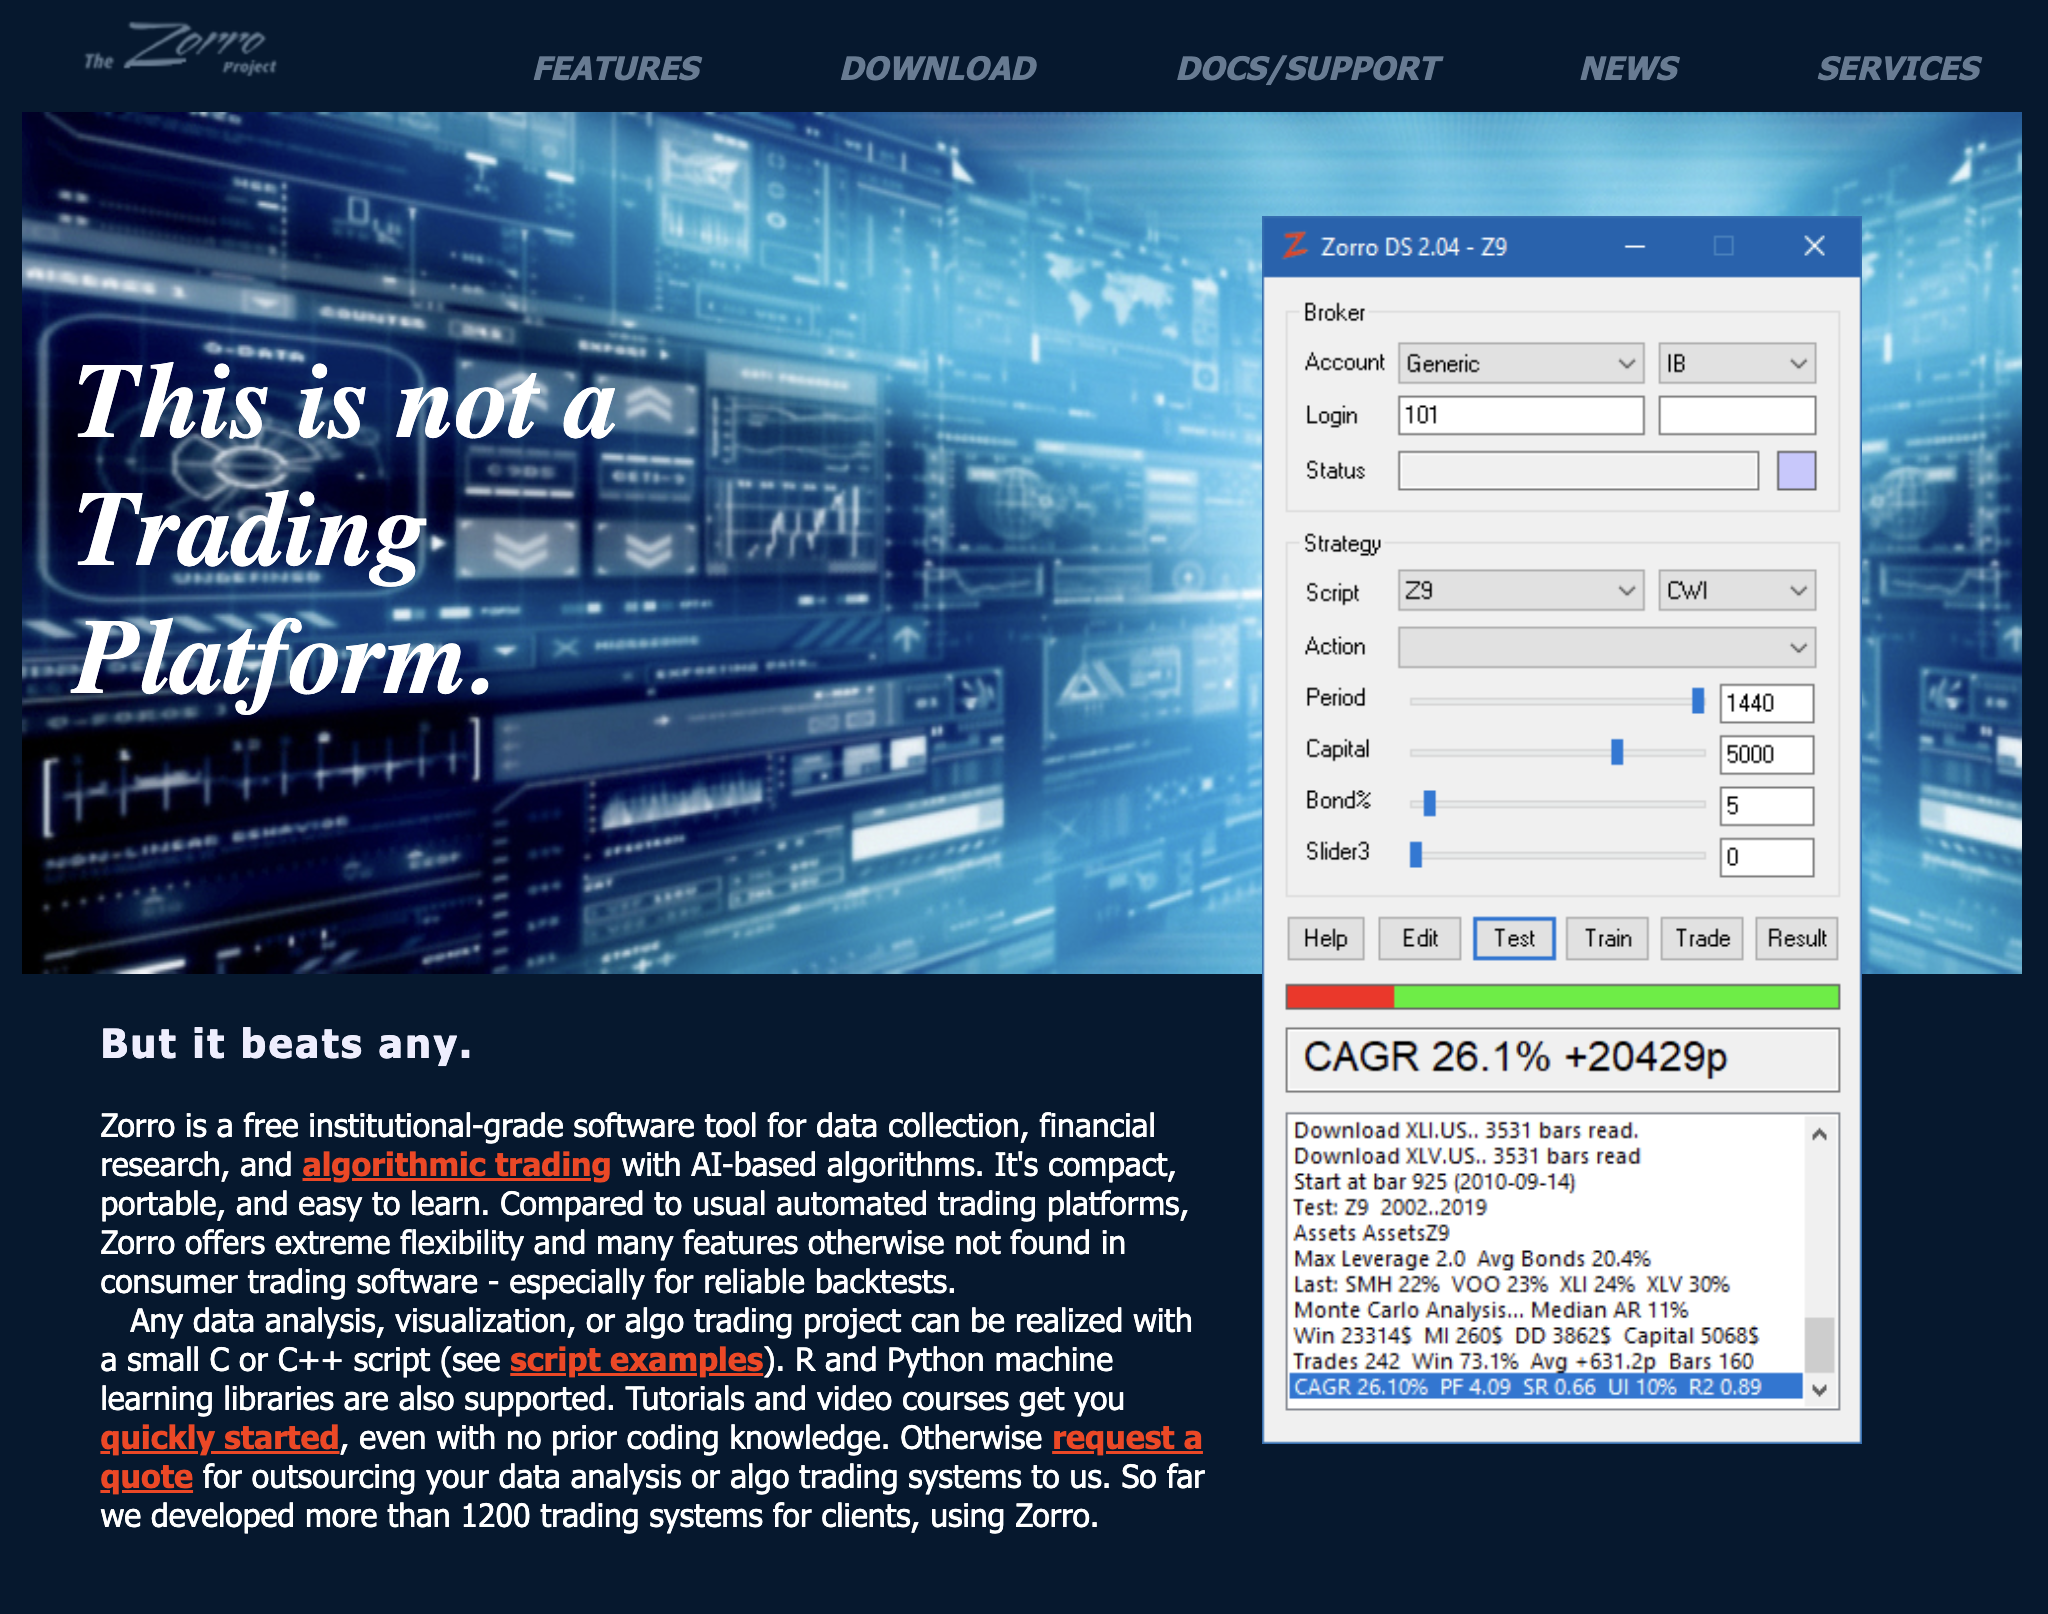Select the 'Download XLV.US' log line
The width and height of the screenshot is (2048, 1614).
[x=1466, y=1156]
